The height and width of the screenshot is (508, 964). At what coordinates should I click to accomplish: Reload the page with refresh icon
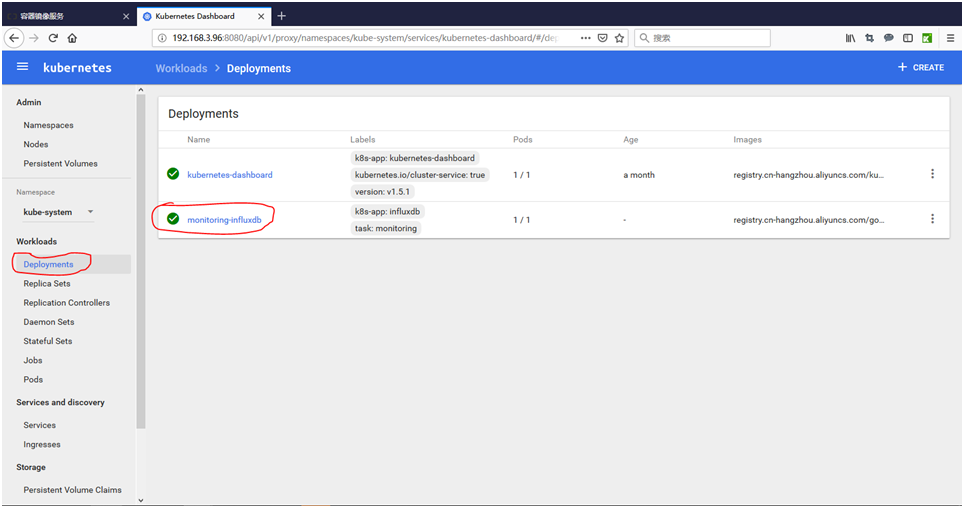53,38
